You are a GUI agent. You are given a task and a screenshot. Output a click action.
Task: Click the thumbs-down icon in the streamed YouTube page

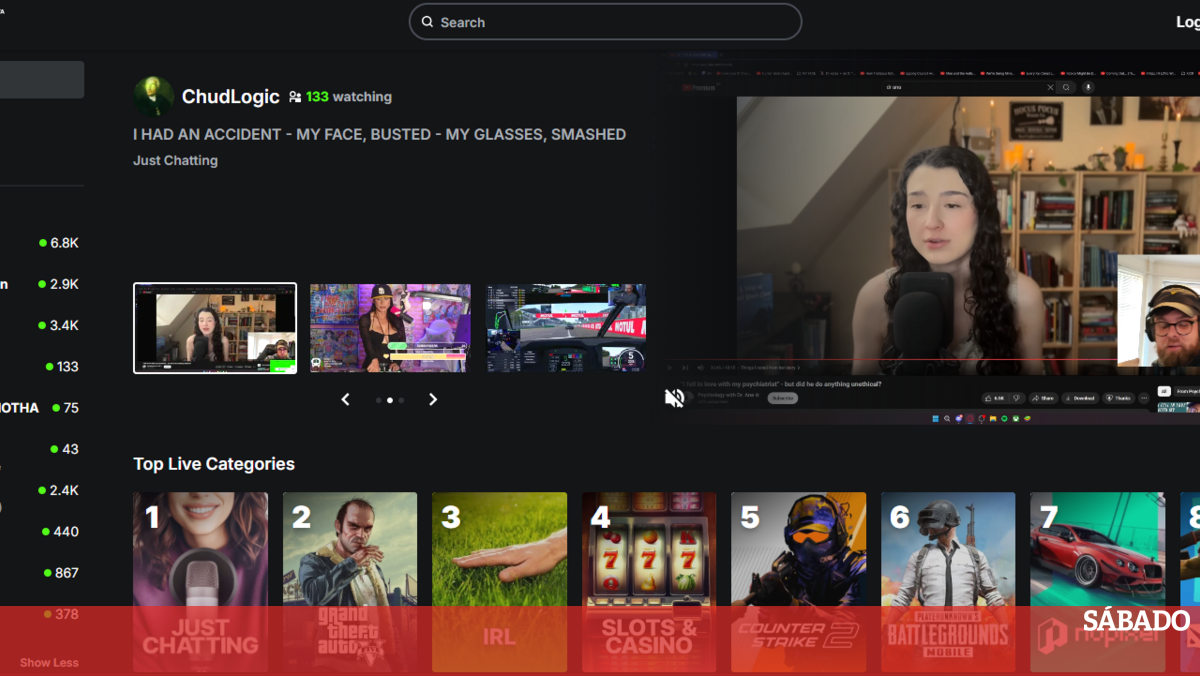pyautogui.click(x=1017, y=398)
